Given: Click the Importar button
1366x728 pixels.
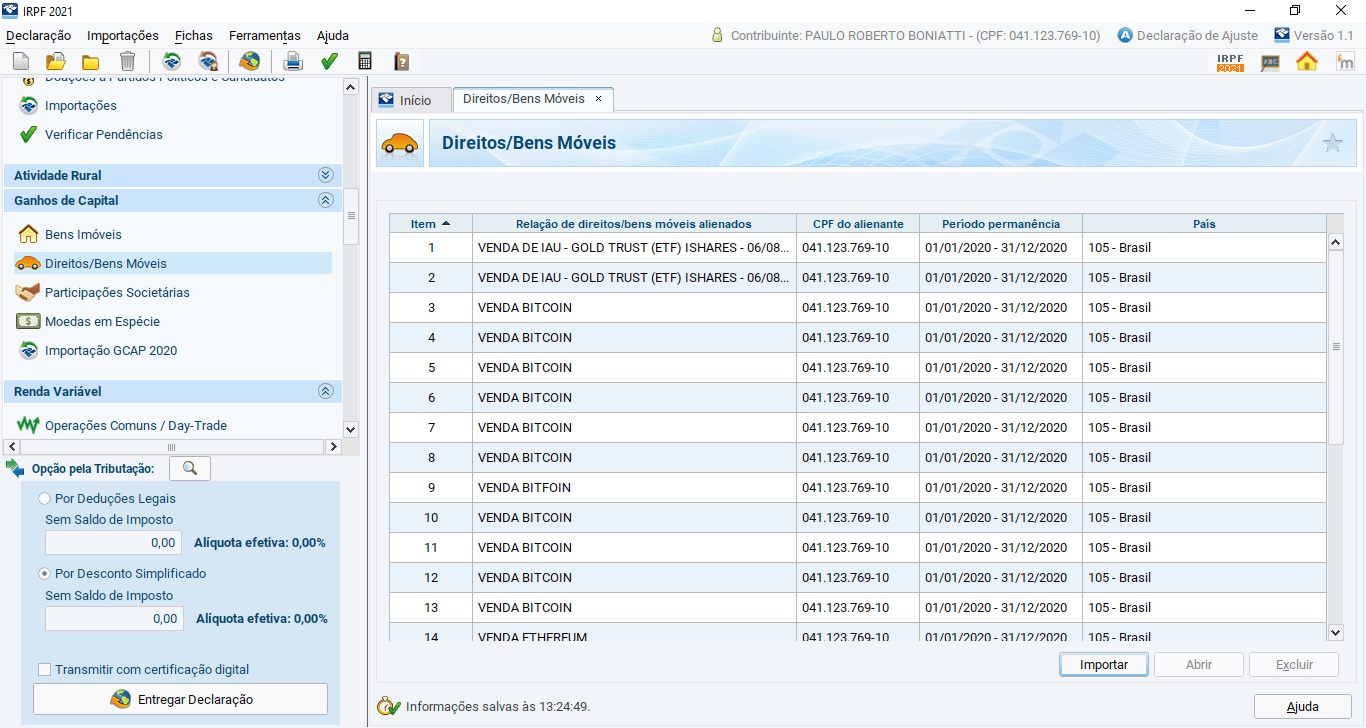Looking at the screenshot, I should [1103, 665].
